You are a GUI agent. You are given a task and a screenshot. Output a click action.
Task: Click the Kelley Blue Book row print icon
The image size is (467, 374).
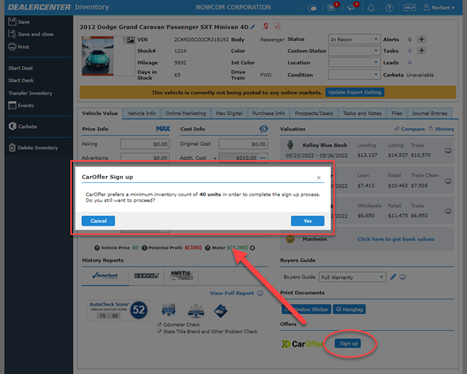click(448, 151)
